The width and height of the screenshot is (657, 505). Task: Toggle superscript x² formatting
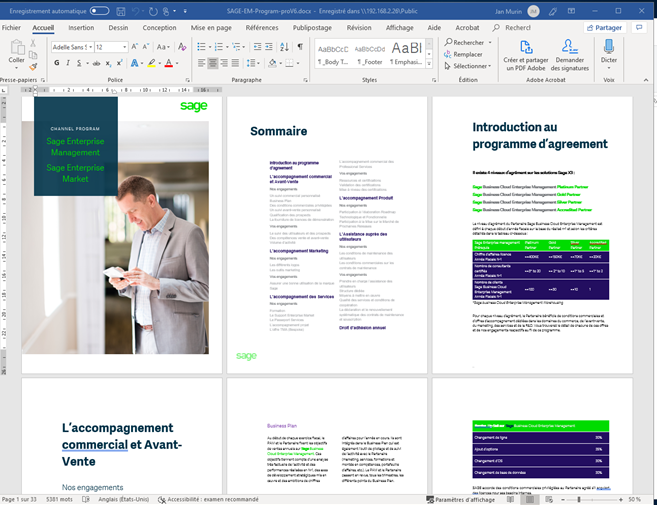tap(119, 63)
